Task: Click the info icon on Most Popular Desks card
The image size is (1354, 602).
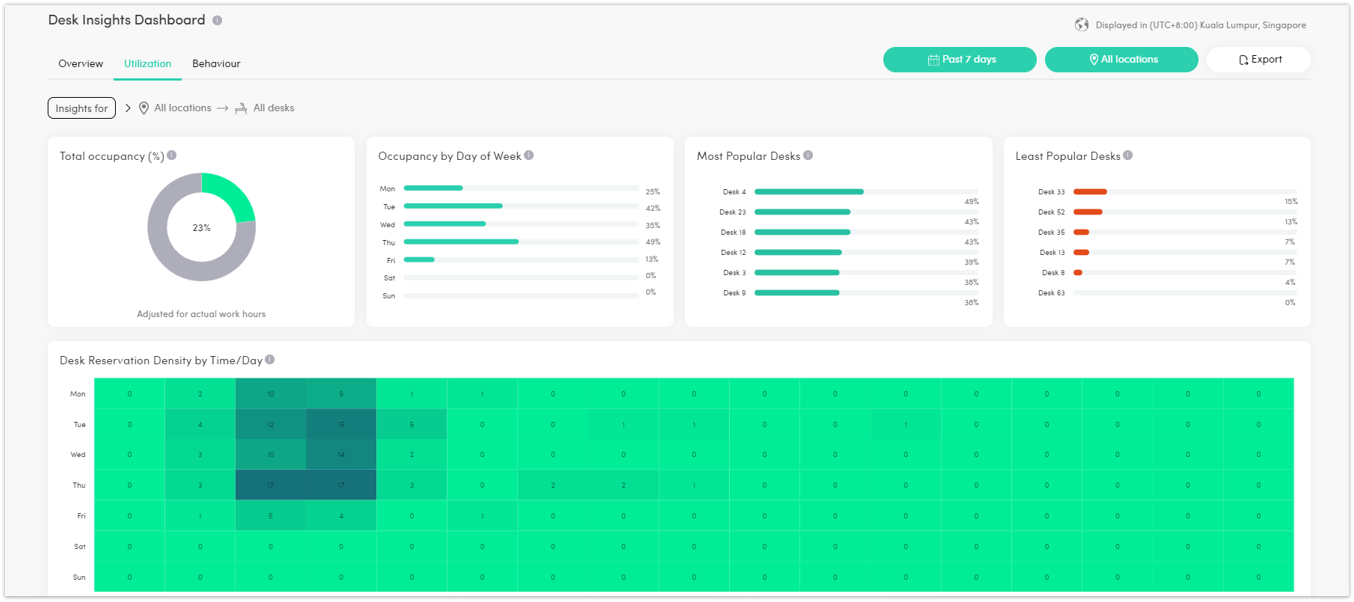Action: [810, 155]
